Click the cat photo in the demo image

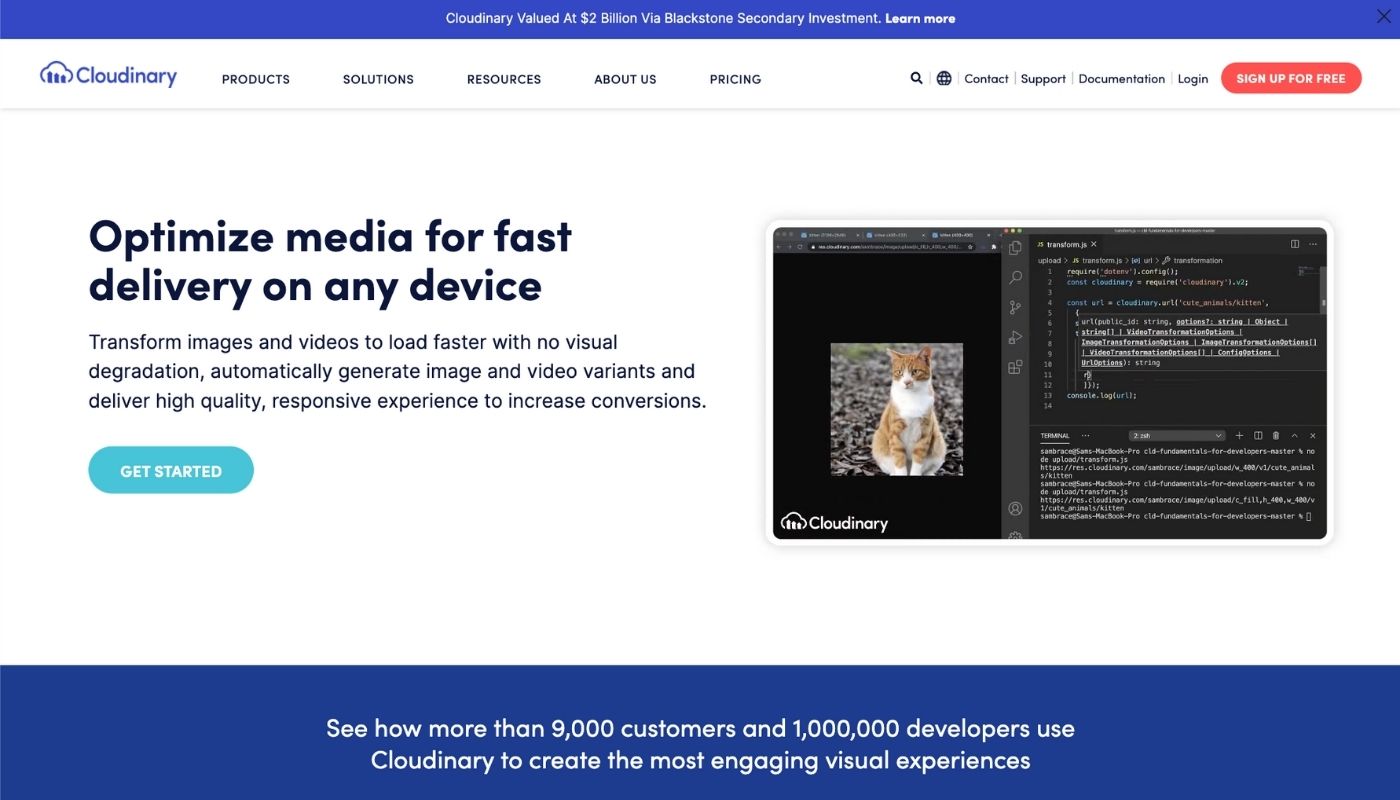(897, 409)
